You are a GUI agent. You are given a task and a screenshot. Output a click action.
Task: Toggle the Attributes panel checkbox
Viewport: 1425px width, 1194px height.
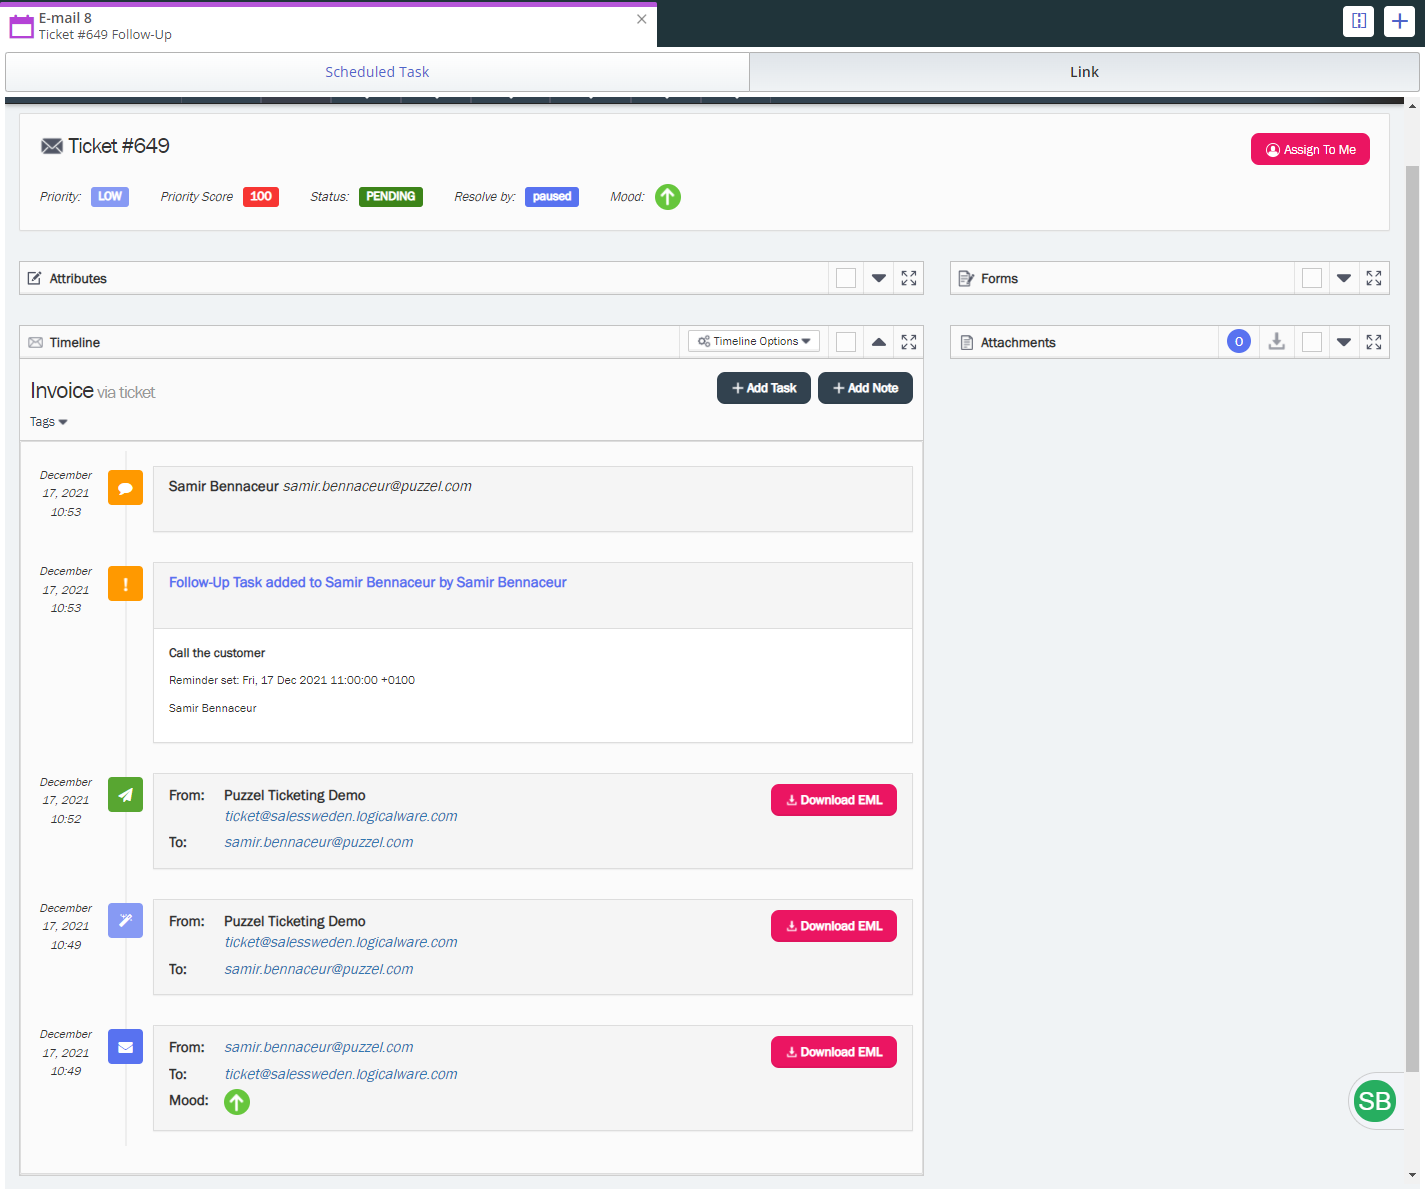pyautogui.click(x=846, y=278)
